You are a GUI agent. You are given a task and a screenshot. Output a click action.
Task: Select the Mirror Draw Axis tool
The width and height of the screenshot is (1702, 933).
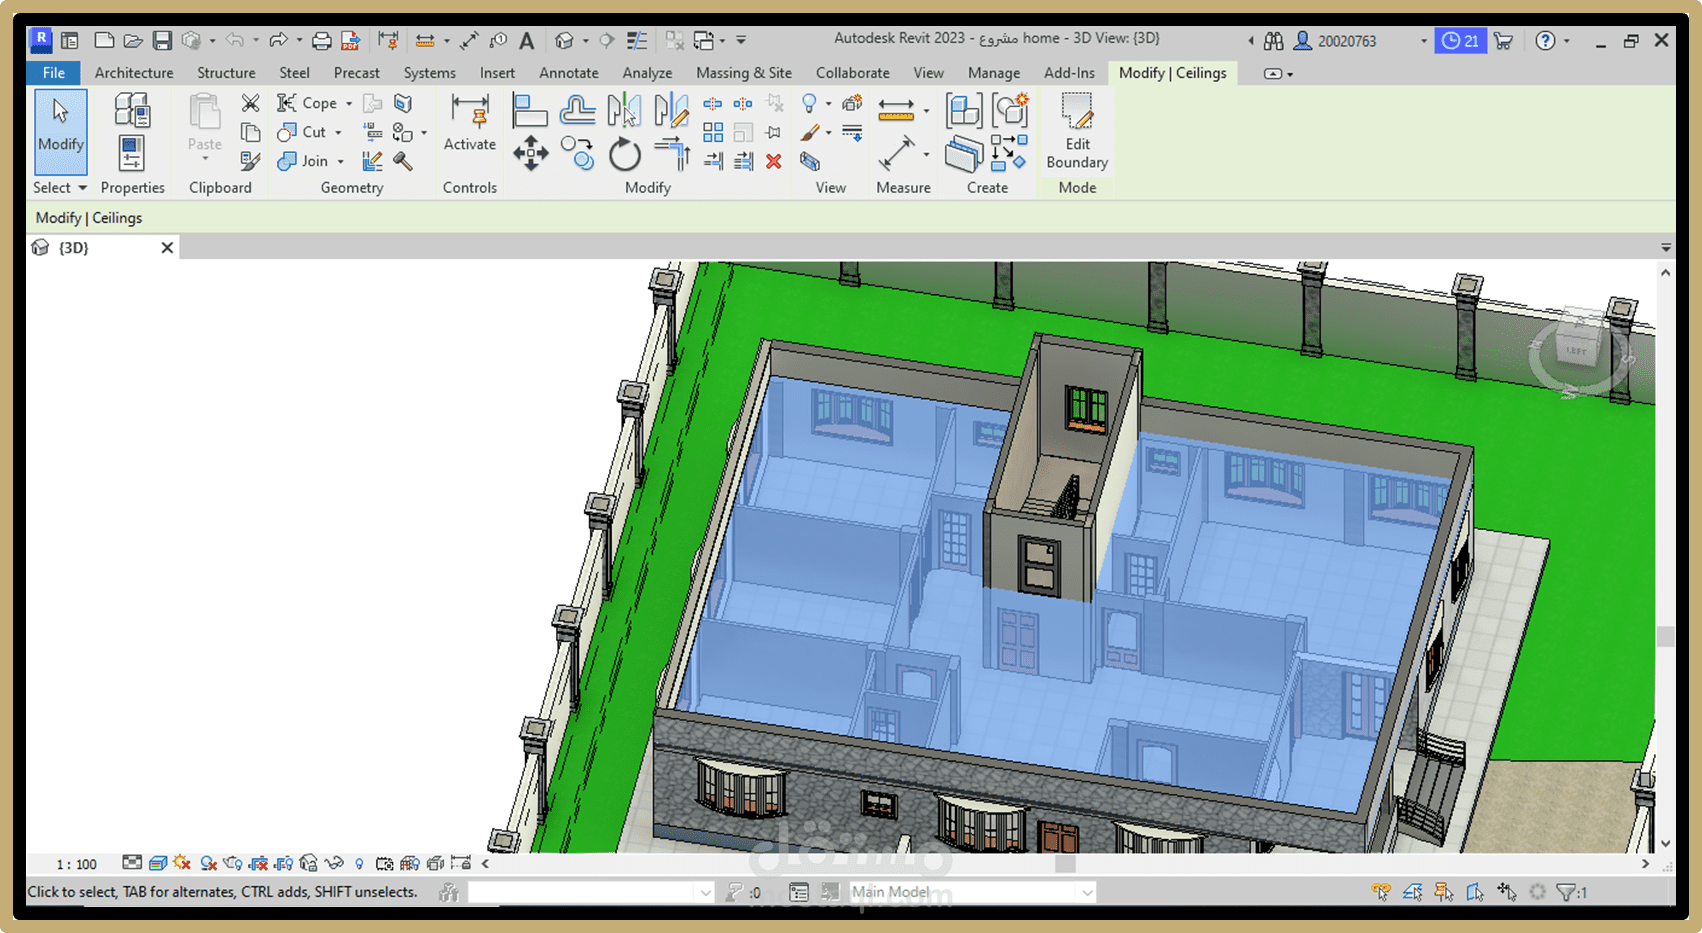671,110
